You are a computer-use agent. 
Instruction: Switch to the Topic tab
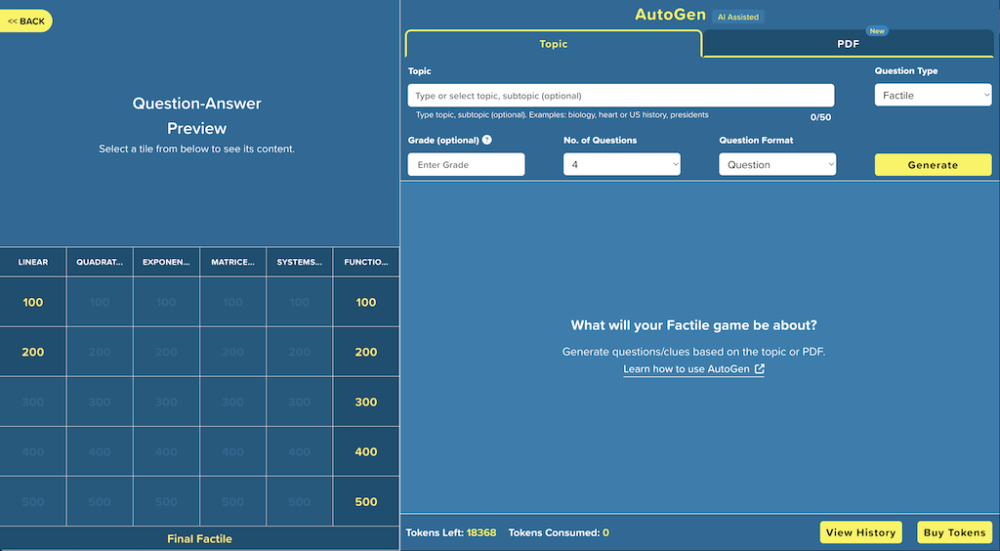click(553, 44)
